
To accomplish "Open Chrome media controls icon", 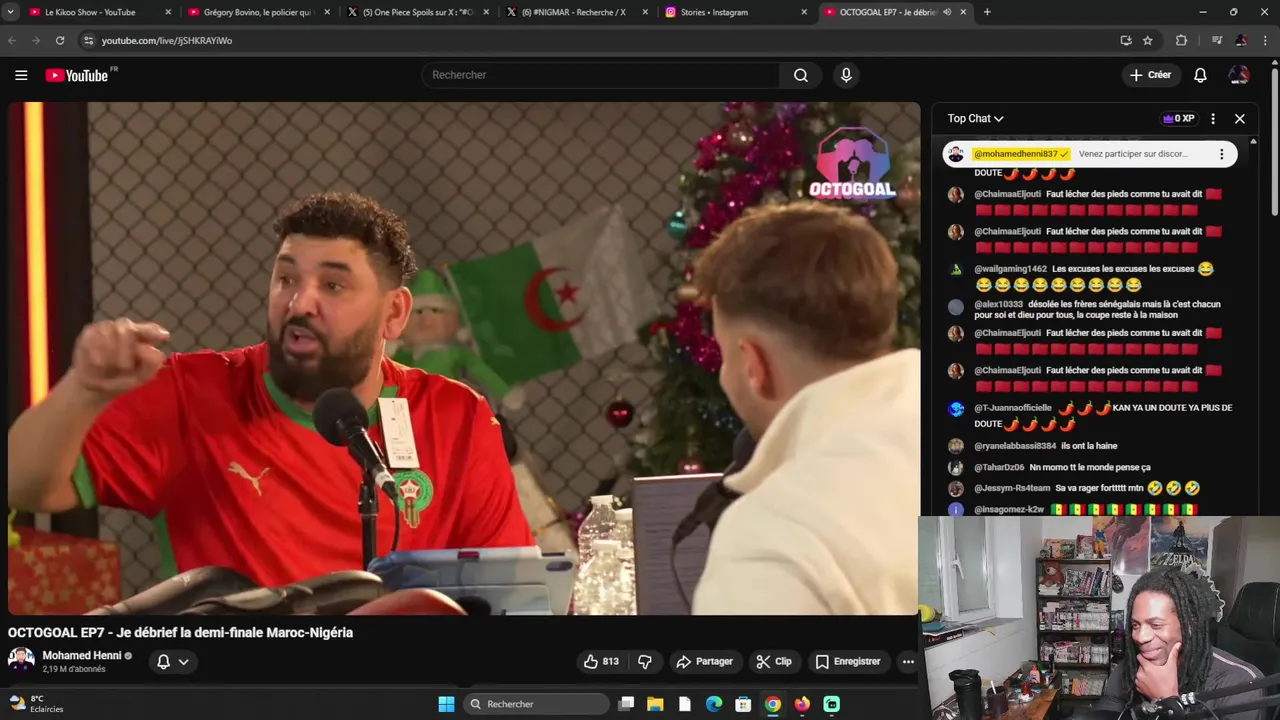I will [1217, 40].
